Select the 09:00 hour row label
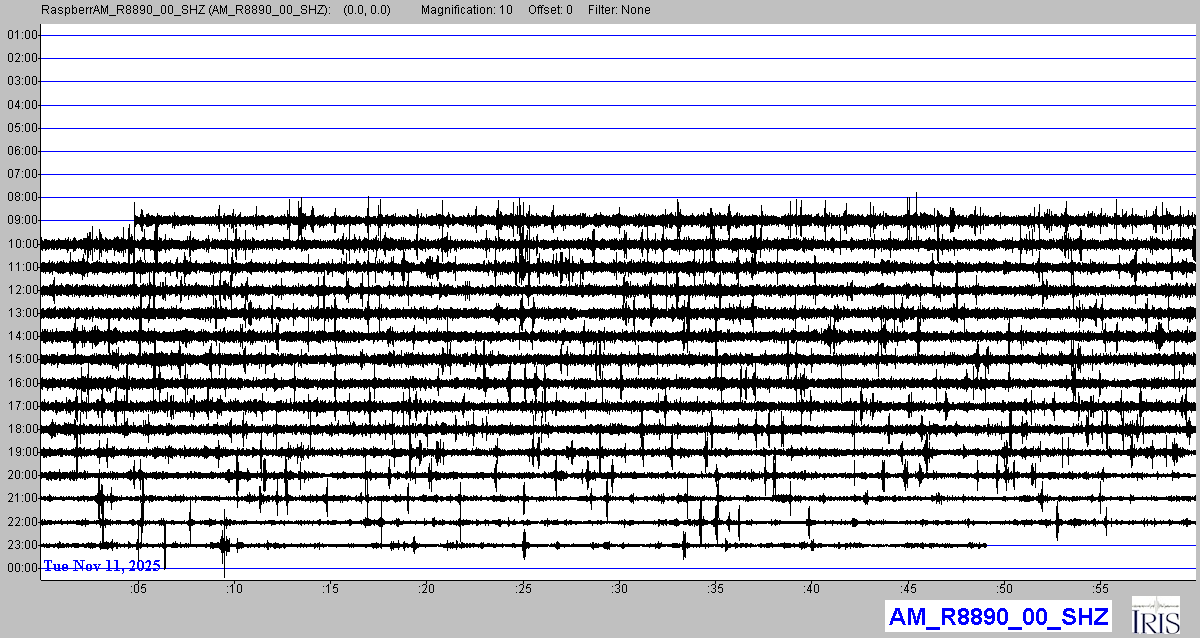This screenshot has width=1200, height=638. (22, 220)
